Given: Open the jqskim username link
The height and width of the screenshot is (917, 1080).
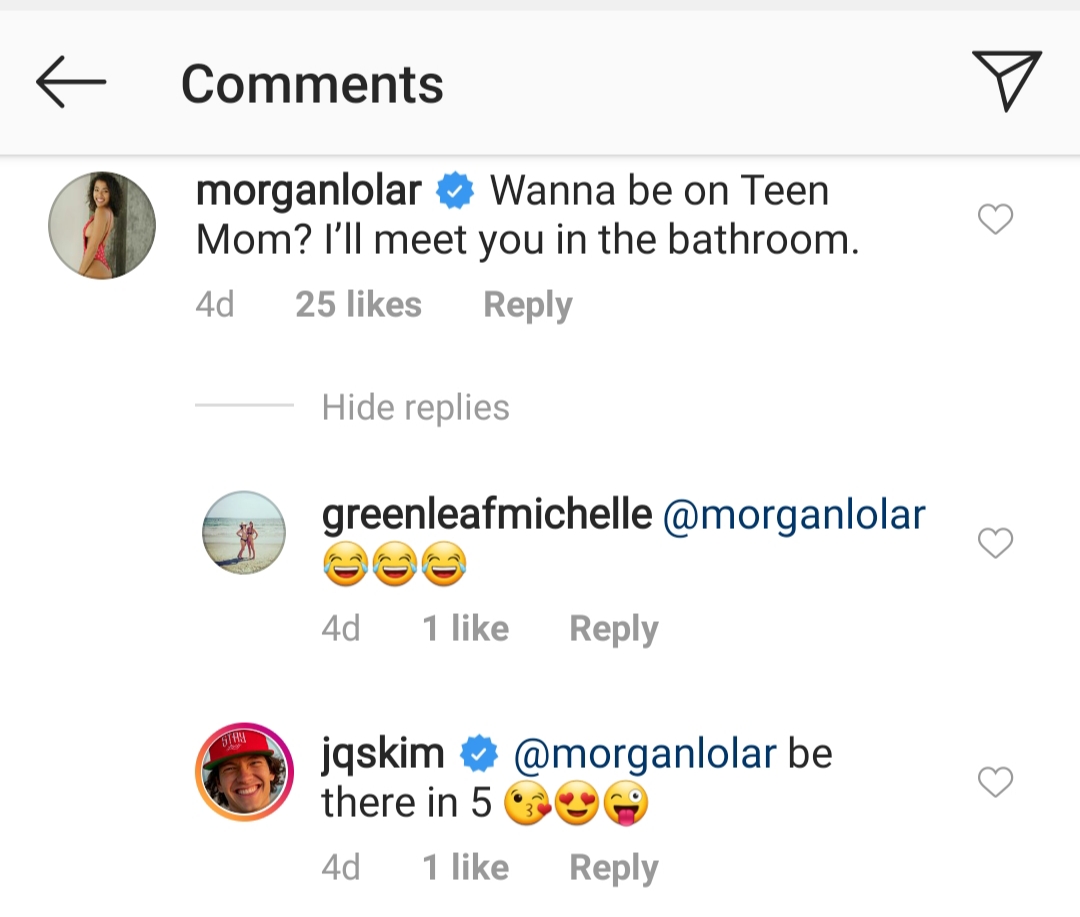Looking at the screenshot, I should click(x=383, y=753).
